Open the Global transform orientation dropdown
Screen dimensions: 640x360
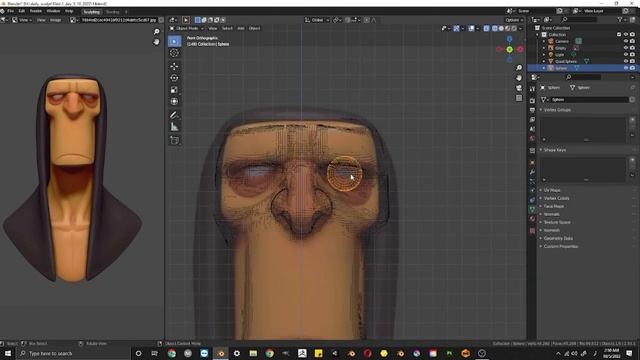317,20
